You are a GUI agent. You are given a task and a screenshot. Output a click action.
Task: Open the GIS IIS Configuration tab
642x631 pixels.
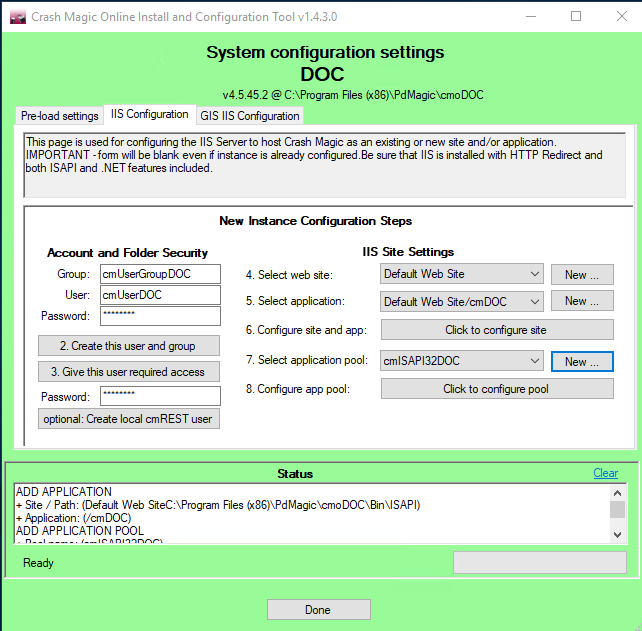tap(250, 116)
